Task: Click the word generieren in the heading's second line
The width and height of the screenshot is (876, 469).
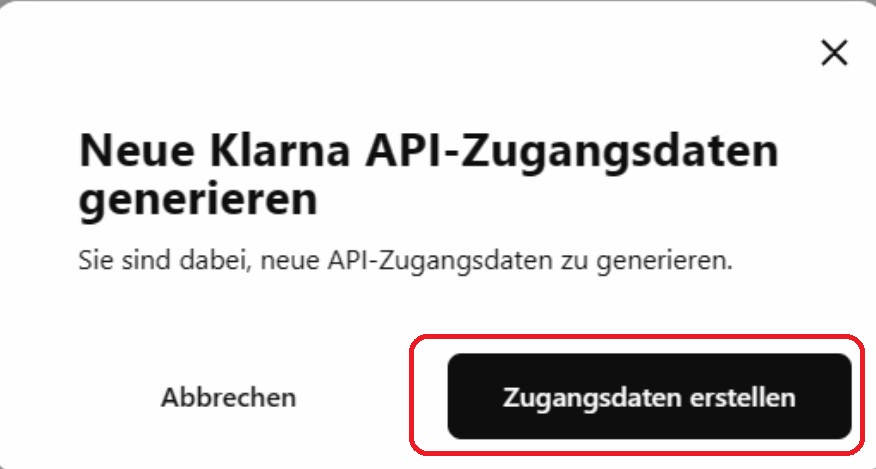Action: click(198, 200)
